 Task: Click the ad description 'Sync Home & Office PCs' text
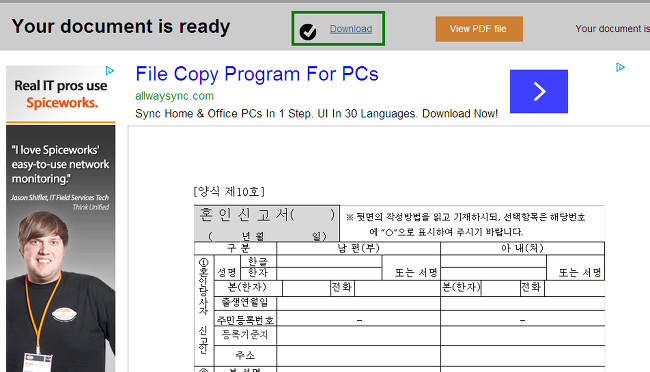coord(316,114)
